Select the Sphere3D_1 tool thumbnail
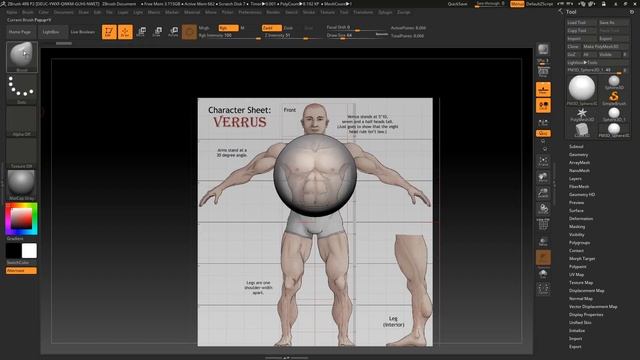Image resolution: width=640 pixels, height=360 pixels. coord(614,114)
